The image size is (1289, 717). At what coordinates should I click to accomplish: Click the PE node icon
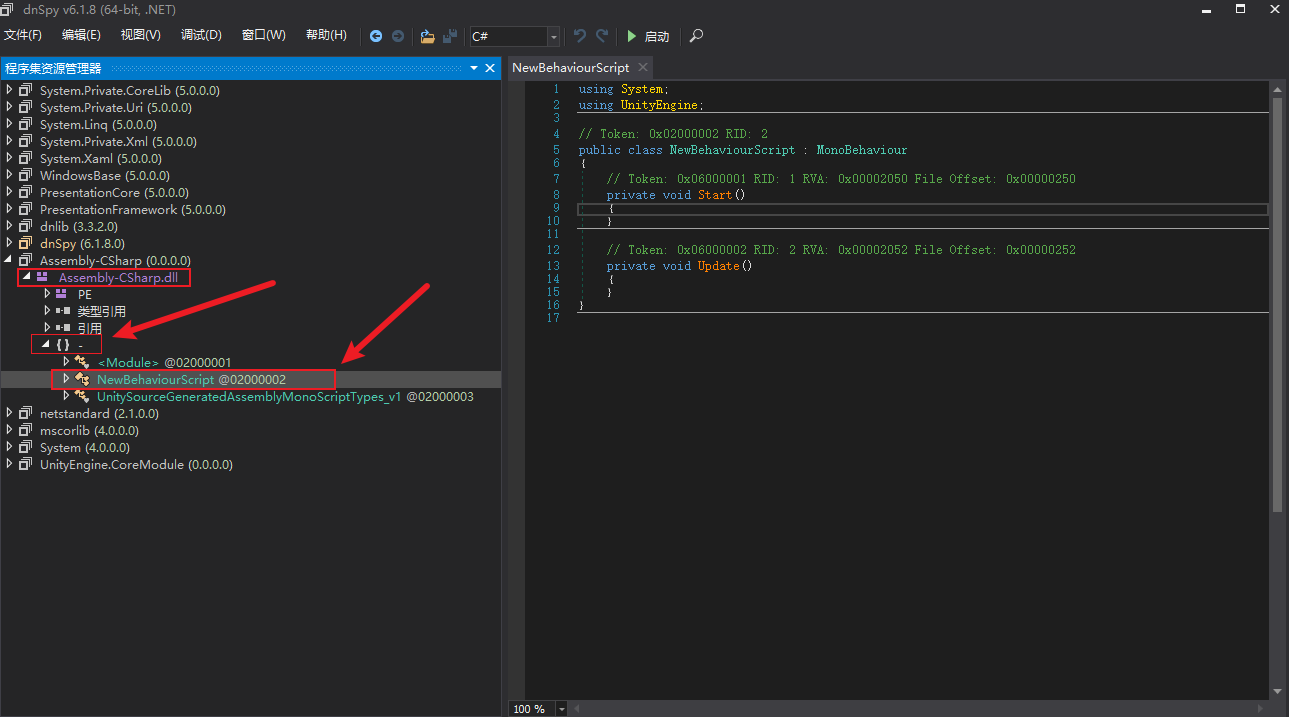(62, 294)
